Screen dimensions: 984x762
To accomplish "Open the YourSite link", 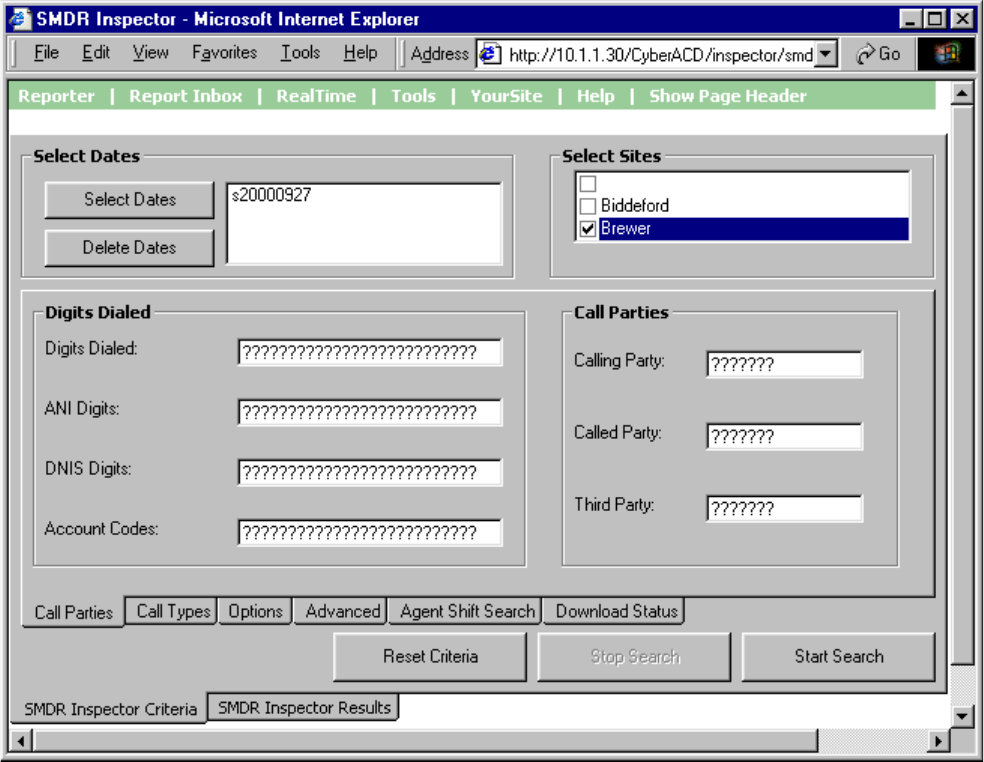I will [506, 96].
